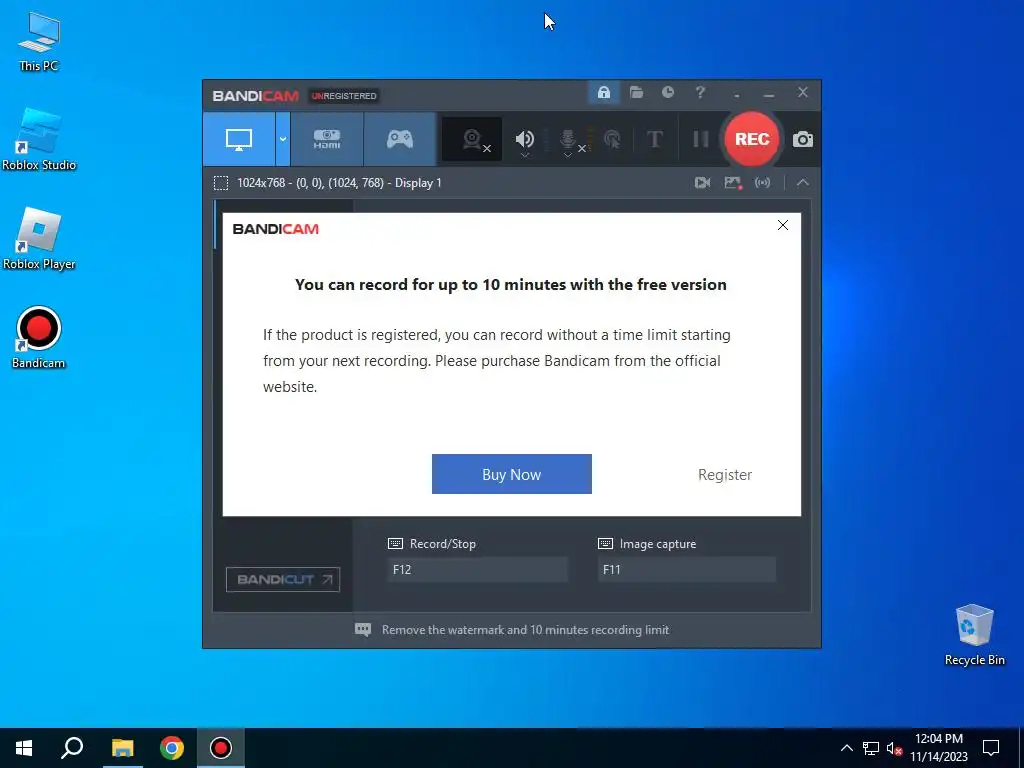Click the live broadcast signal icon
The height and width of the screenshot is (768, 1024).
762,183
